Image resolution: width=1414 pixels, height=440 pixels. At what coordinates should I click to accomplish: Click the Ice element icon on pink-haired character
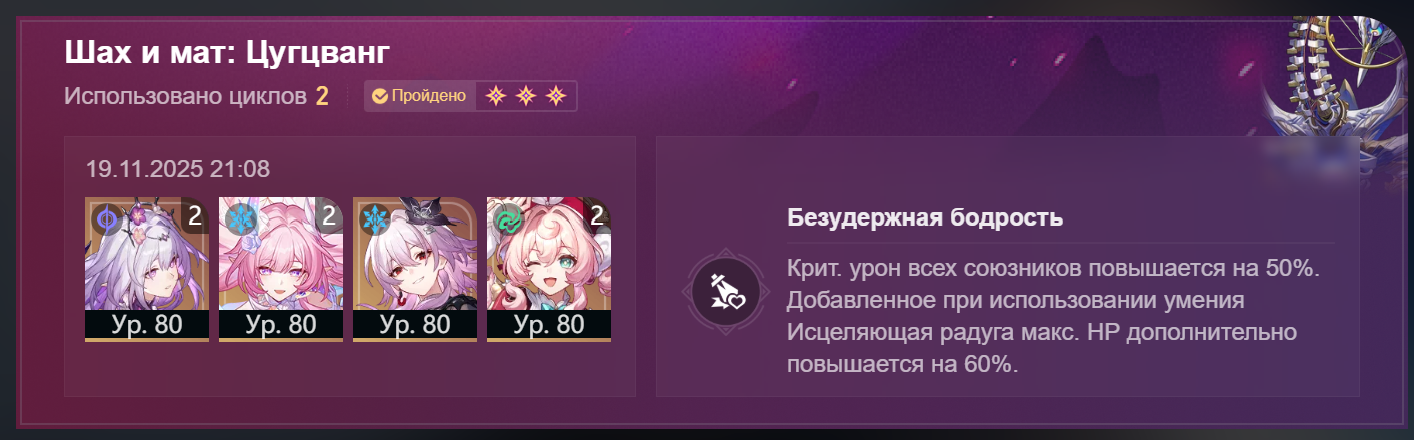pyautogui.click(x=240, y=218)
